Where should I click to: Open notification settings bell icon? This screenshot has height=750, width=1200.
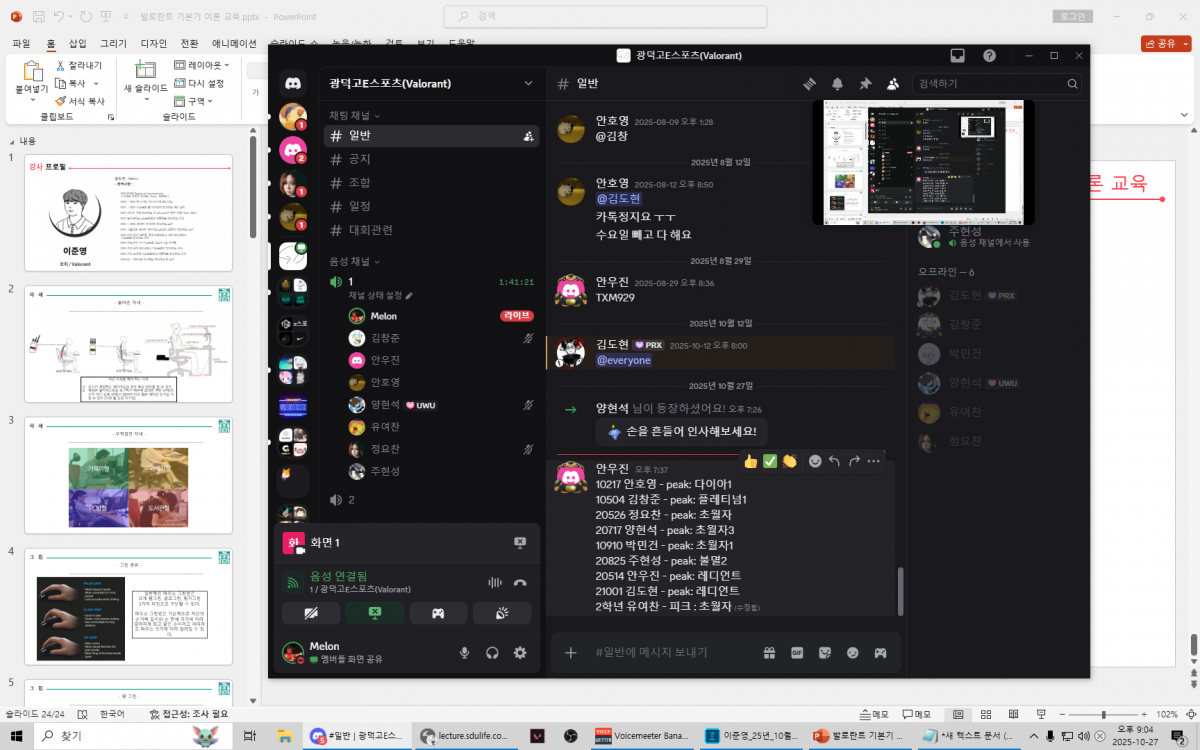pos(838,84)
